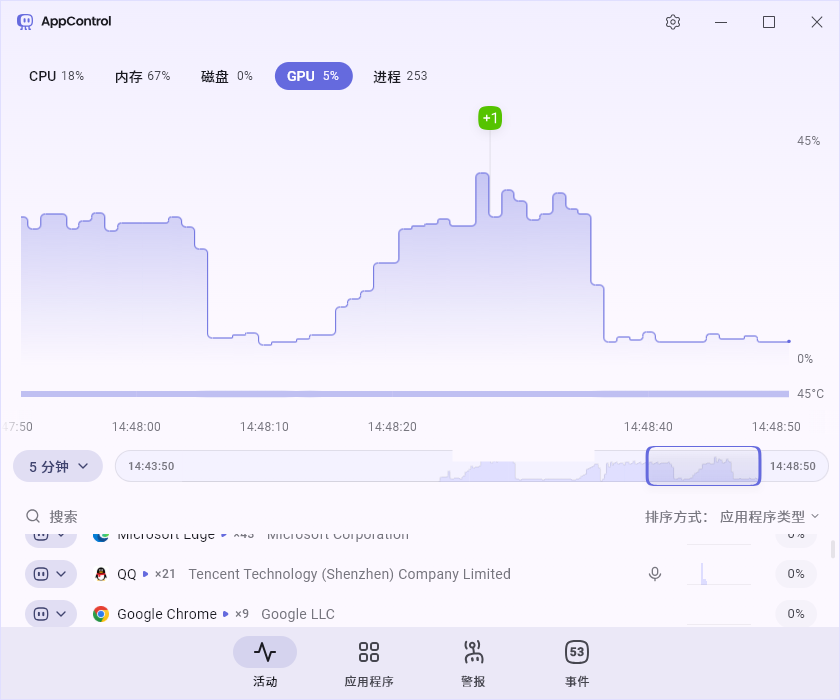Select the 进程 253 tab
Viewport: 840px width, 700px height.
400,76
